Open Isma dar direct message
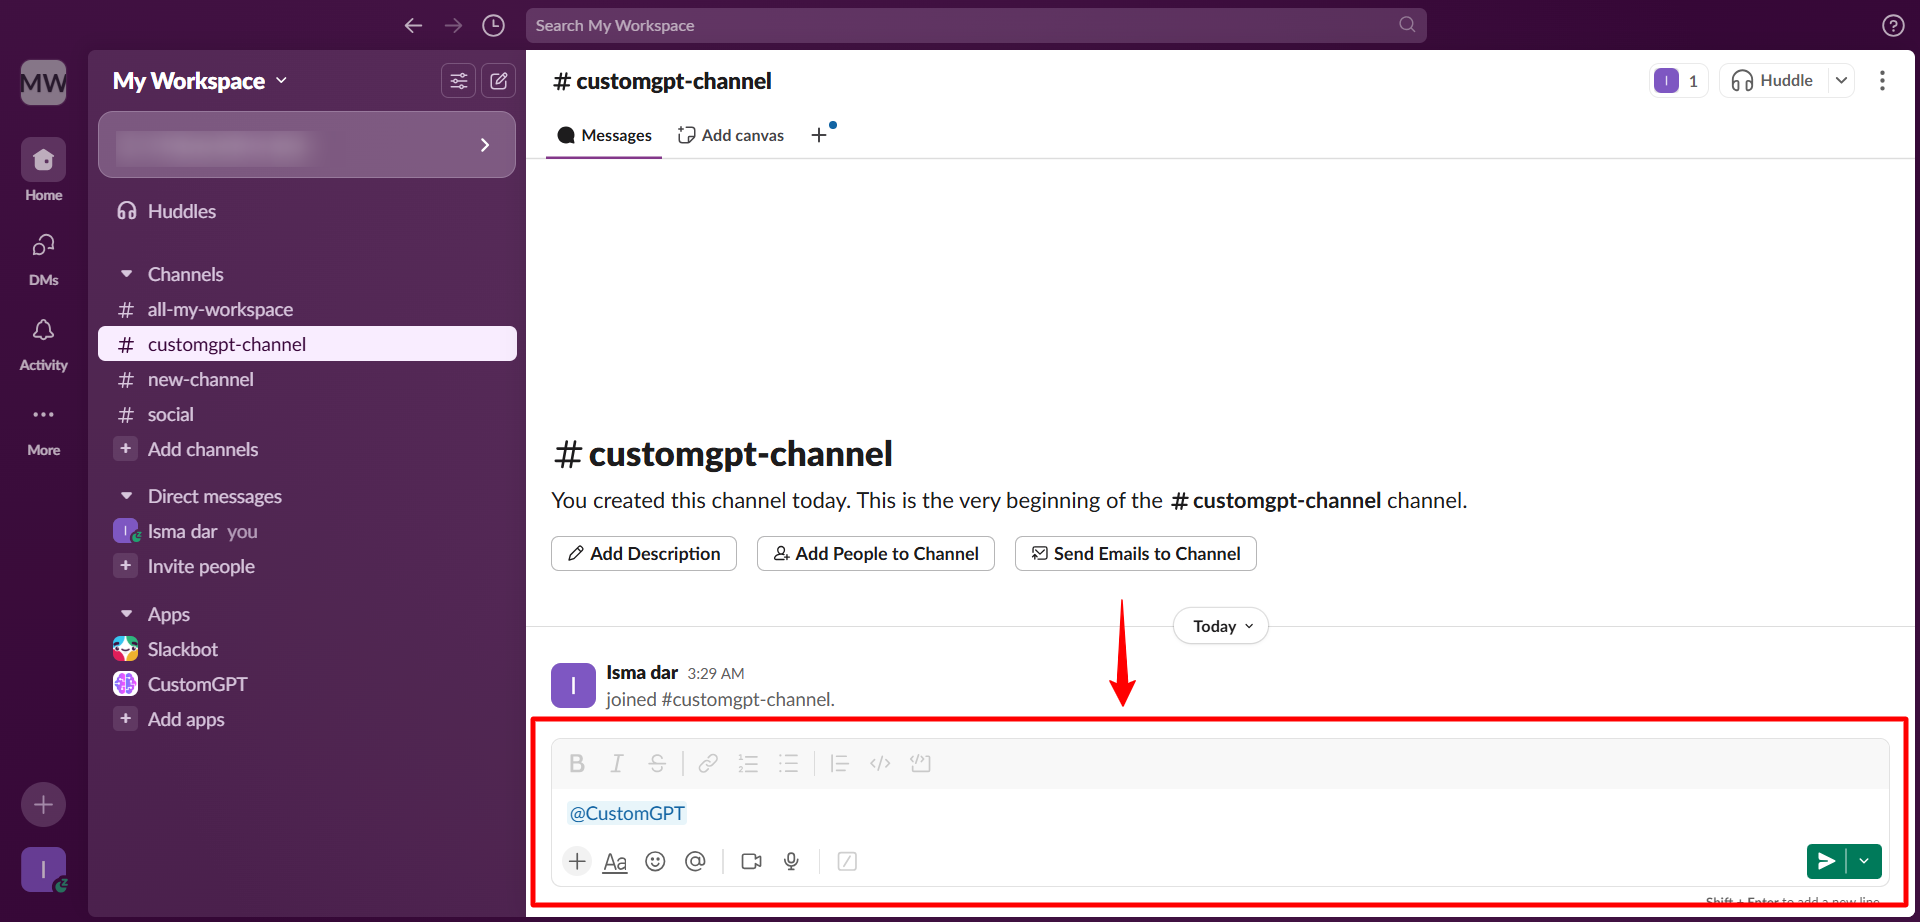Viewport: 1920px width, 922px height. 307,531
